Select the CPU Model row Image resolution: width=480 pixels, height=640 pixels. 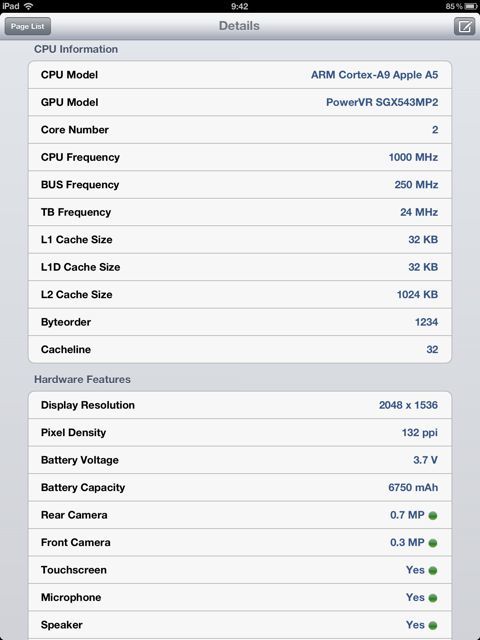(240, 75)
